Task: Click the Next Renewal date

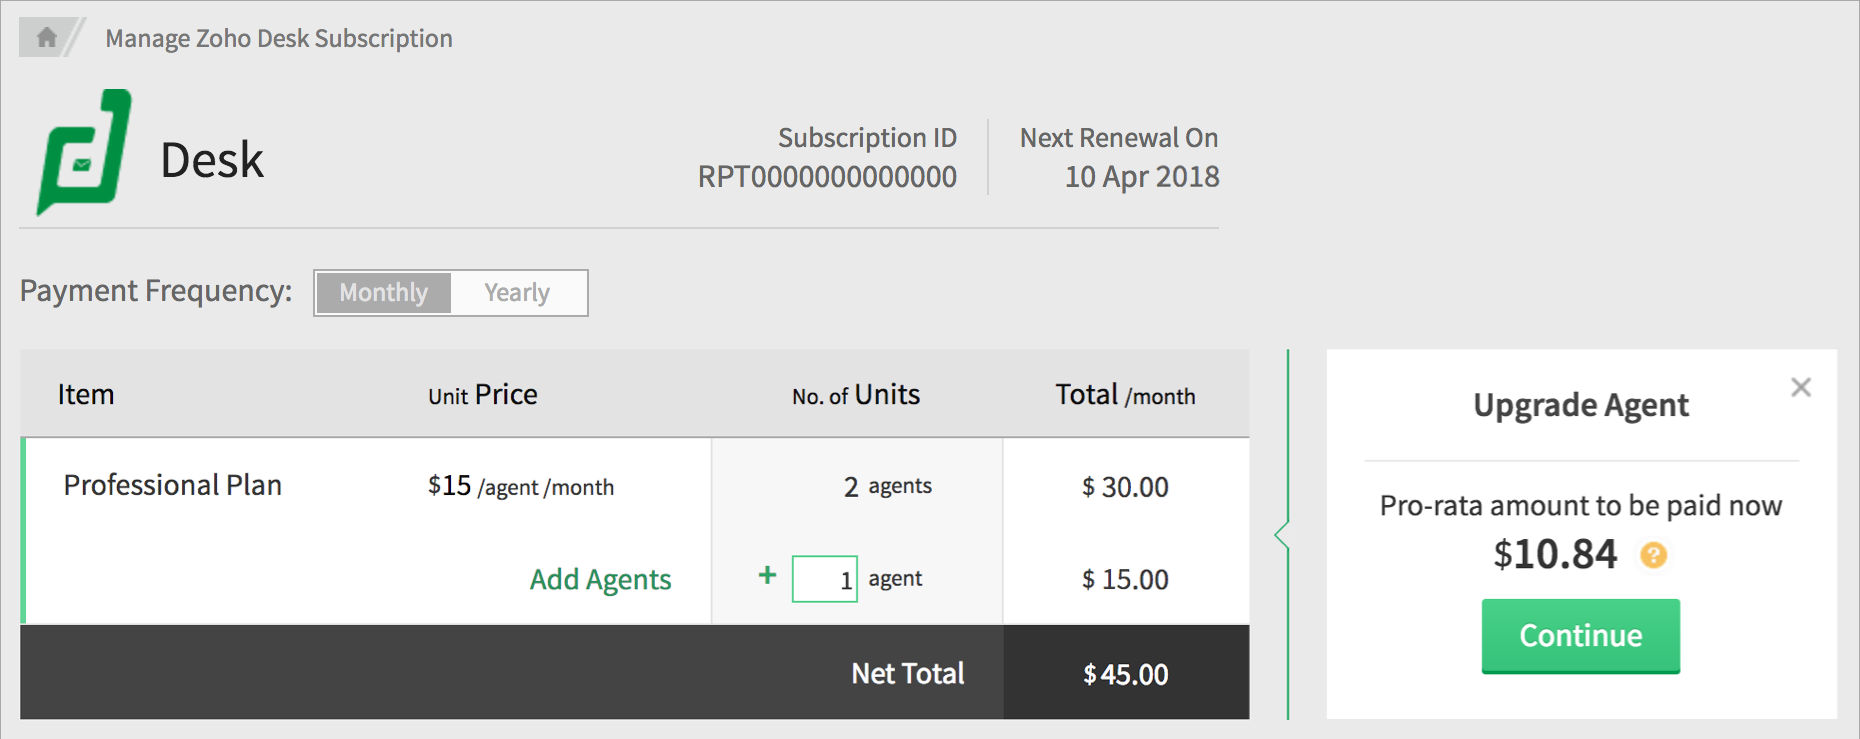Action: click(1141, 177)
